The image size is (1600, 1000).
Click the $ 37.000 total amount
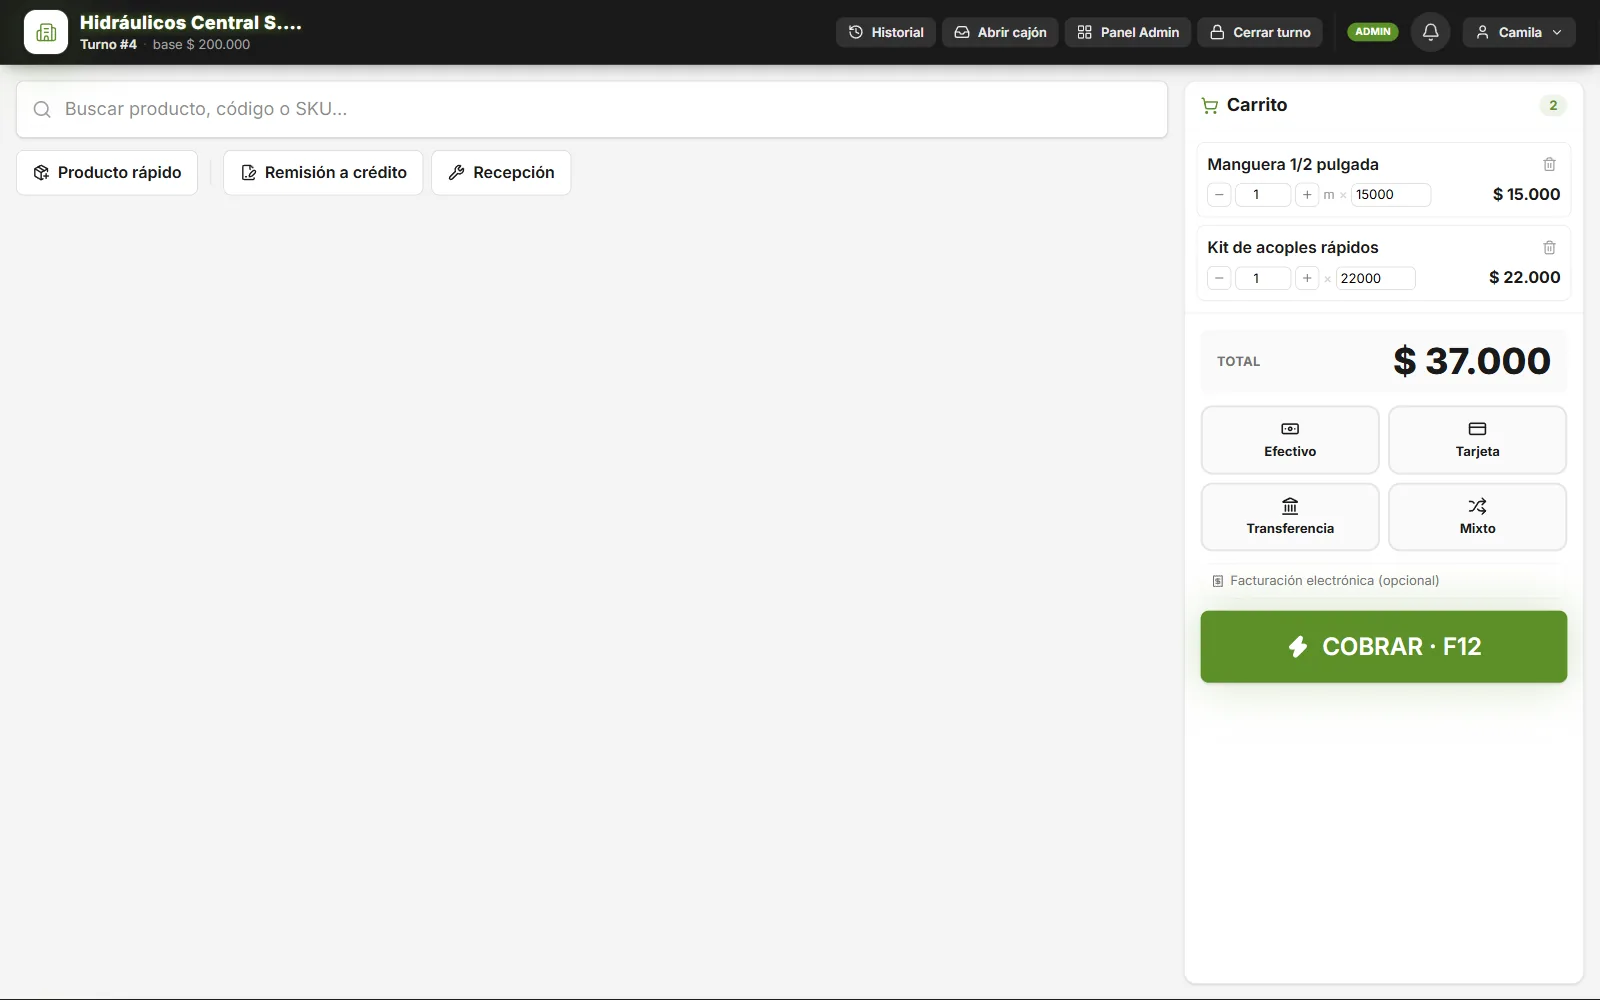[1472, 361]
